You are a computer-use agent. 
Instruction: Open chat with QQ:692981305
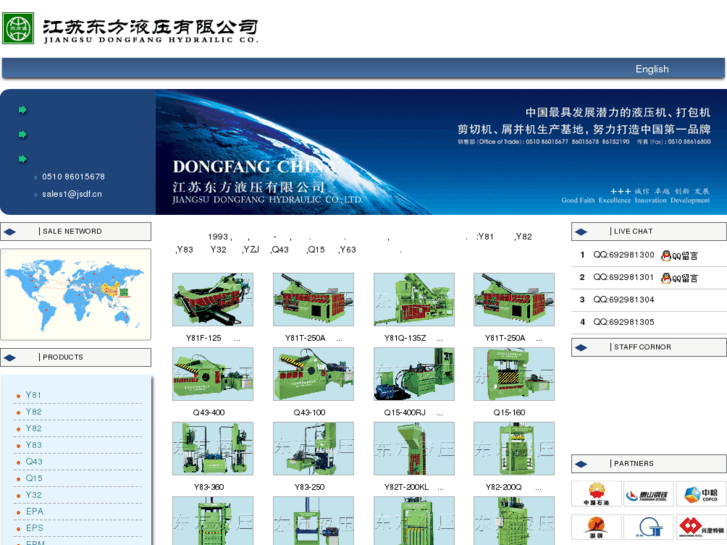point(623,322)
